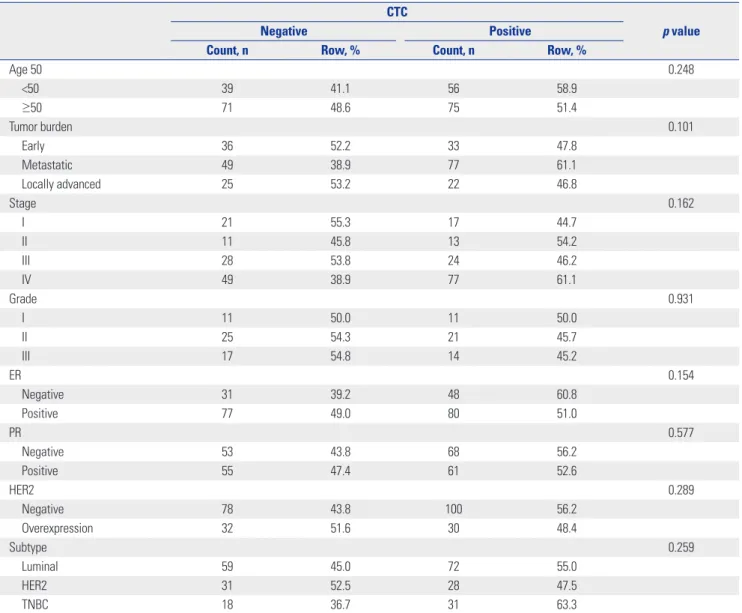Click the value 55.0 in Luminal row
Viewport: 742px width, 613px height.
[x=566, y=567]
